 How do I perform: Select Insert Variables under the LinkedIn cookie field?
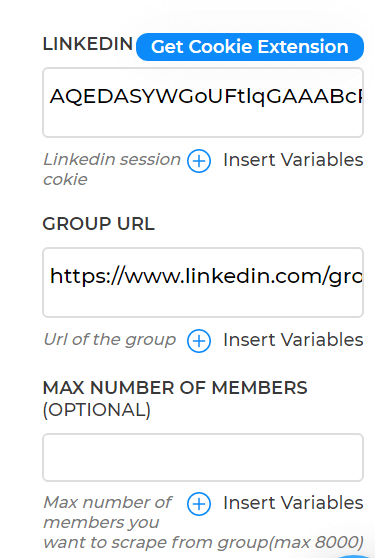tap(293, 160)
